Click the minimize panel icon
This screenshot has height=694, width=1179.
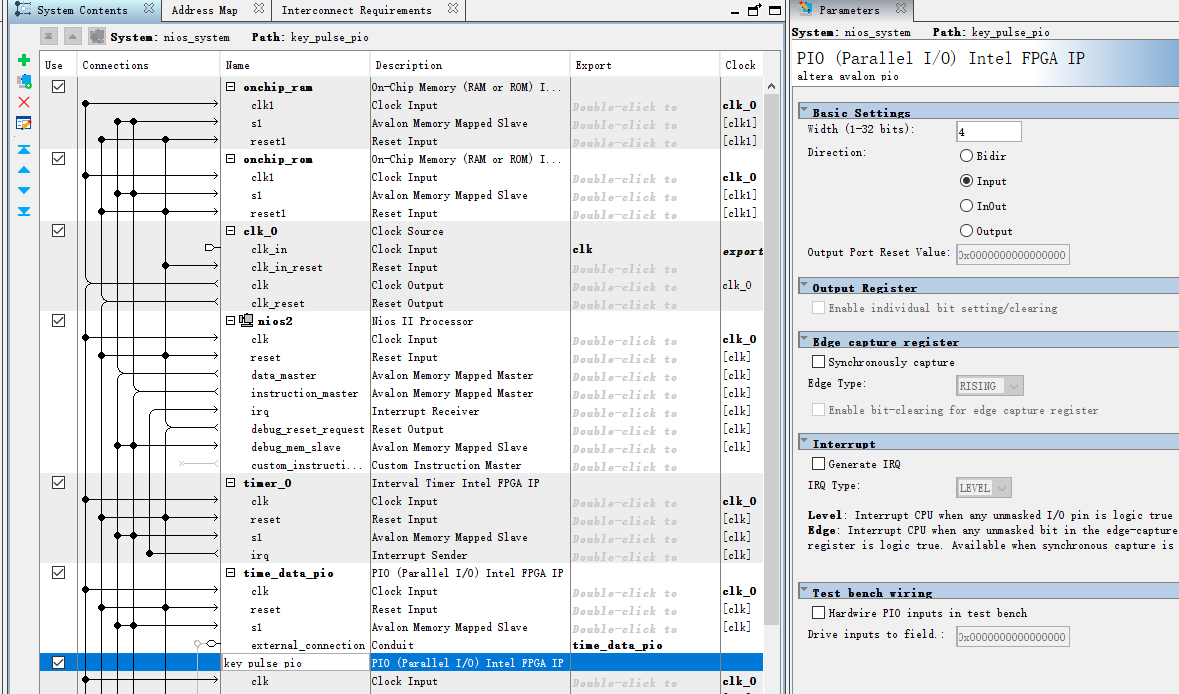click(735, 12)
